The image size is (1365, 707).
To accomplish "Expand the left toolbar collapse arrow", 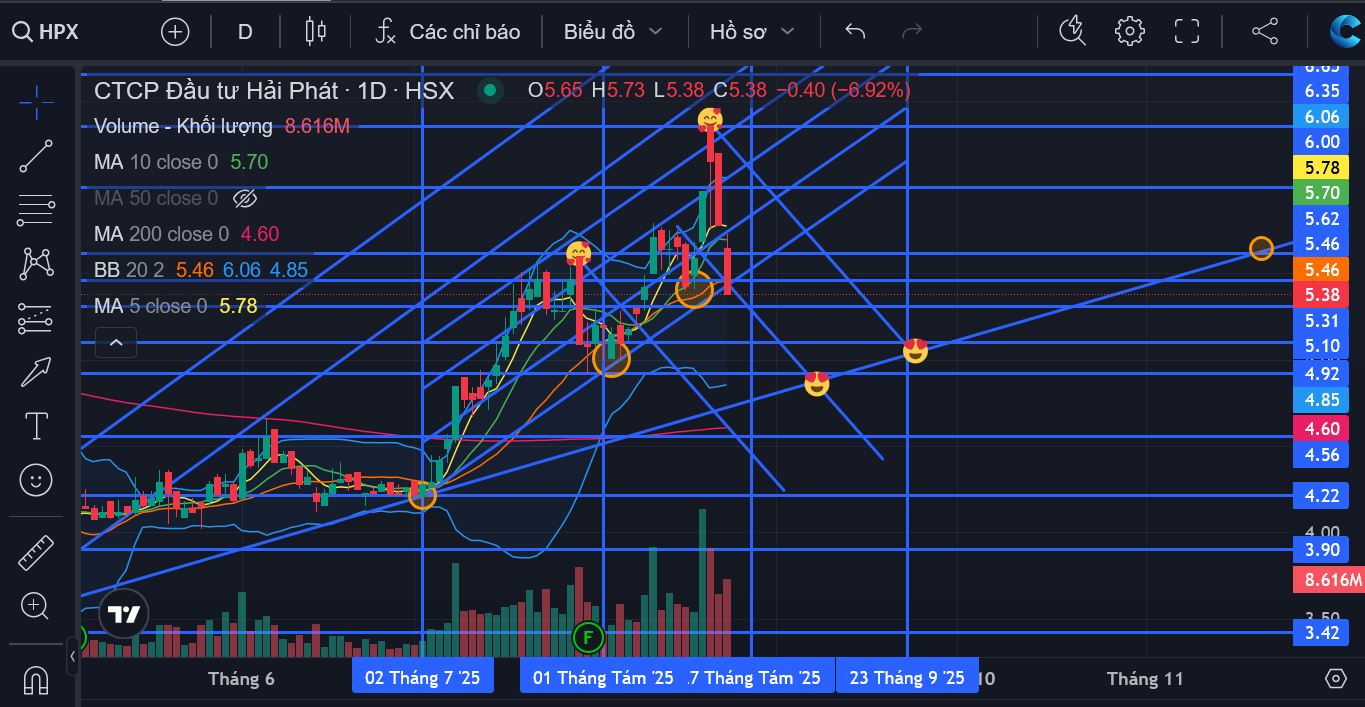I will point(72,657).
